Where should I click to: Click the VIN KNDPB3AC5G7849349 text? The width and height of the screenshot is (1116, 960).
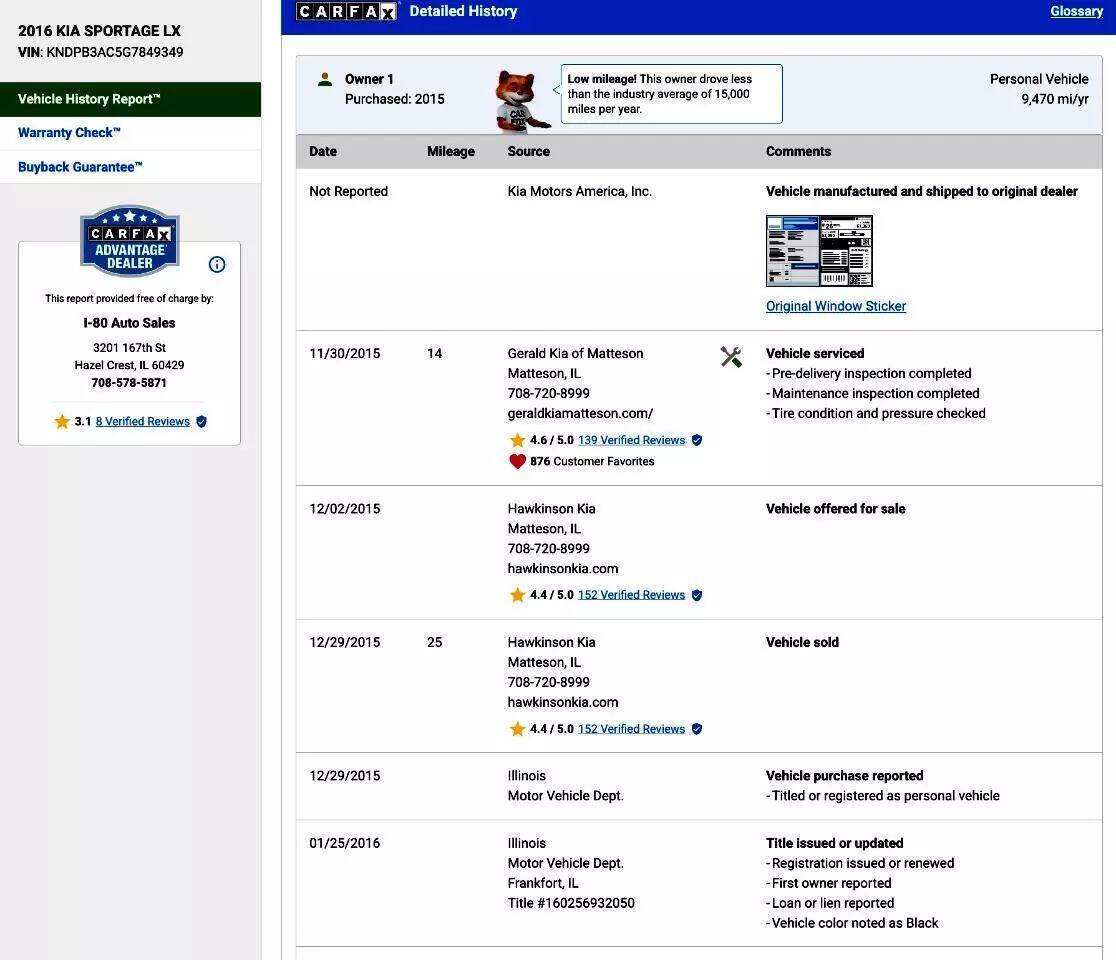[x=100, y=52]
